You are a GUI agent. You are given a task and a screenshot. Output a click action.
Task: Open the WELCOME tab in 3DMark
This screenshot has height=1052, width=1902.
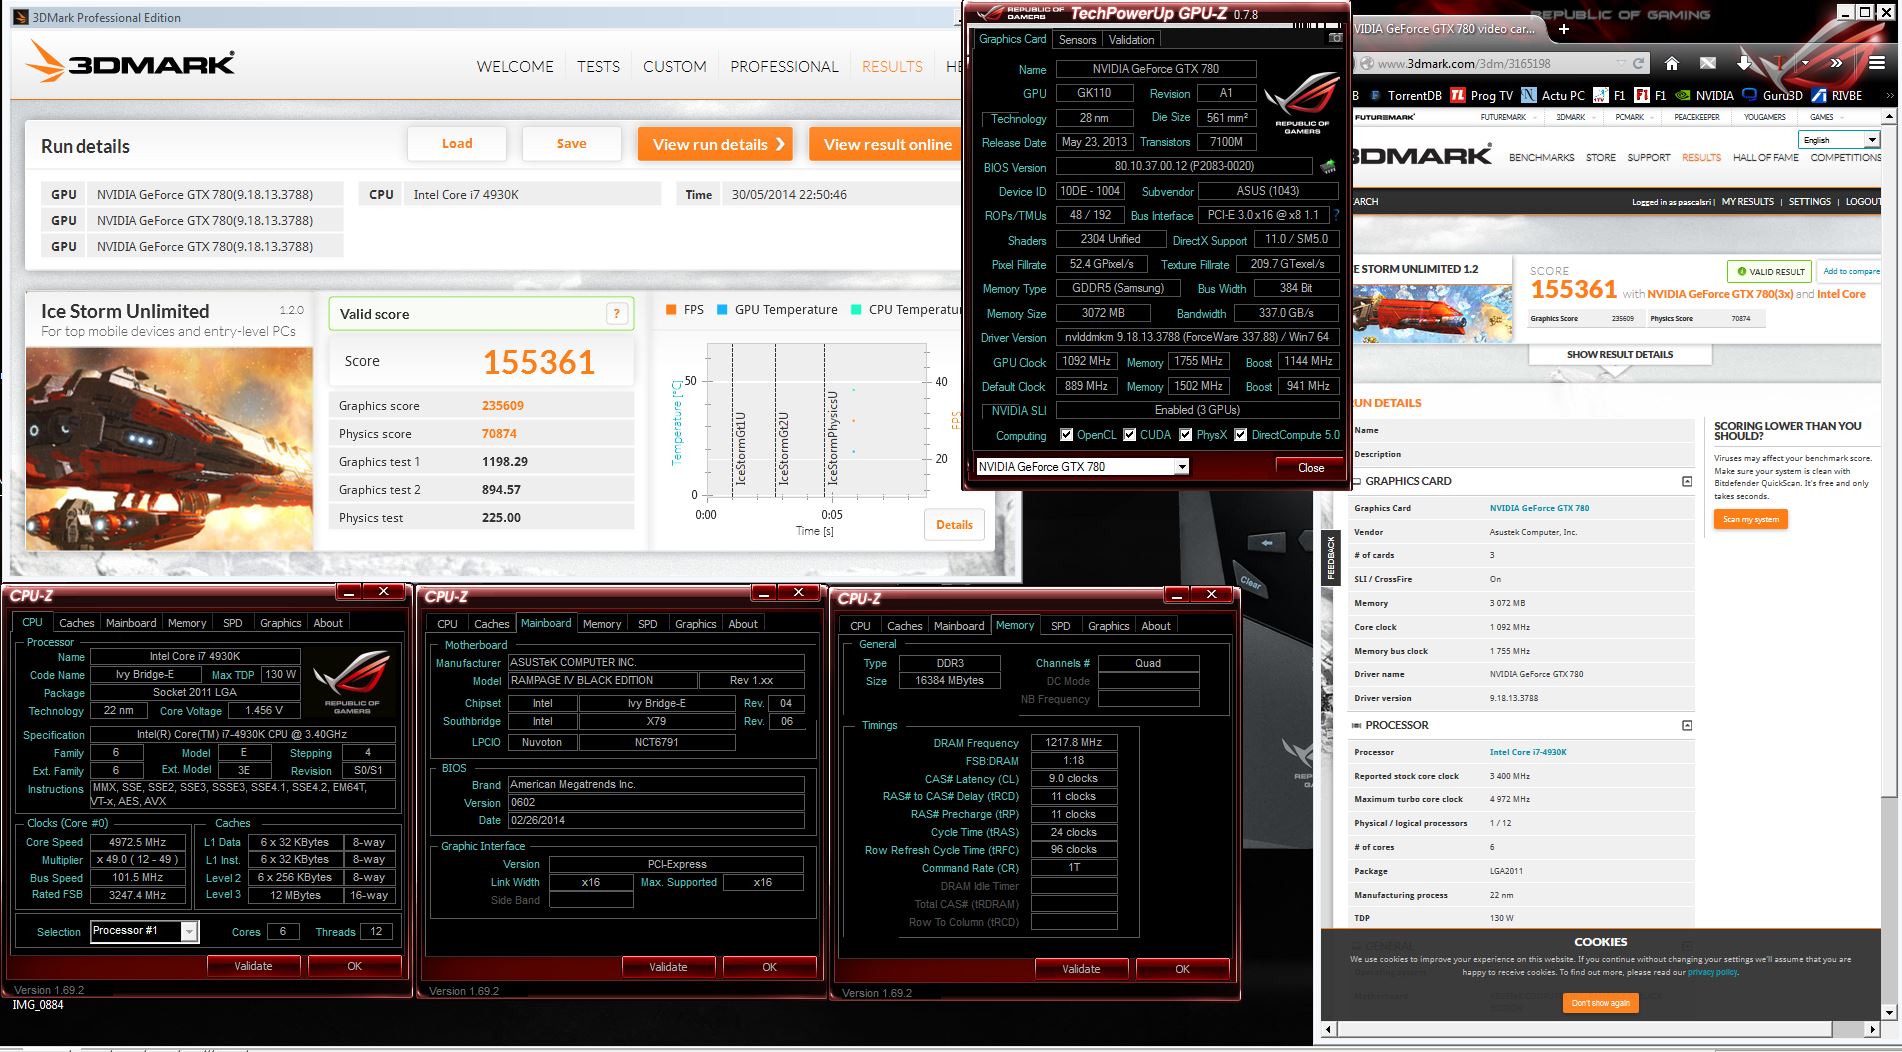point(515,67)
